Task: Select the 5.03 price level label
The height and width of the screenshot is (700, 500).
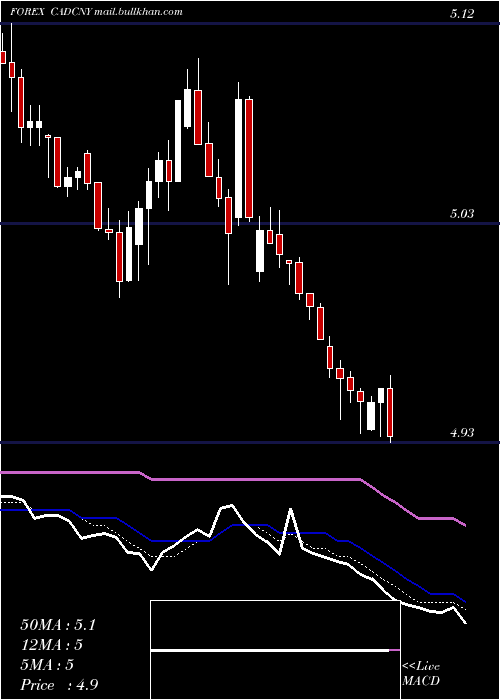Action: tap(462, 214)
